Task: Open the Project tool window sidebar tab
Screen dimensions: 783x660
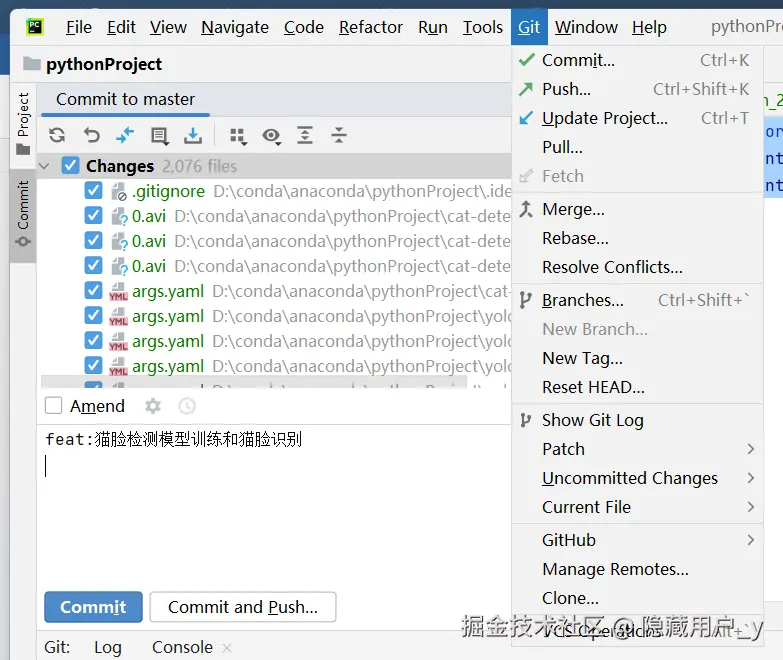Action: [x=23, y=123]
